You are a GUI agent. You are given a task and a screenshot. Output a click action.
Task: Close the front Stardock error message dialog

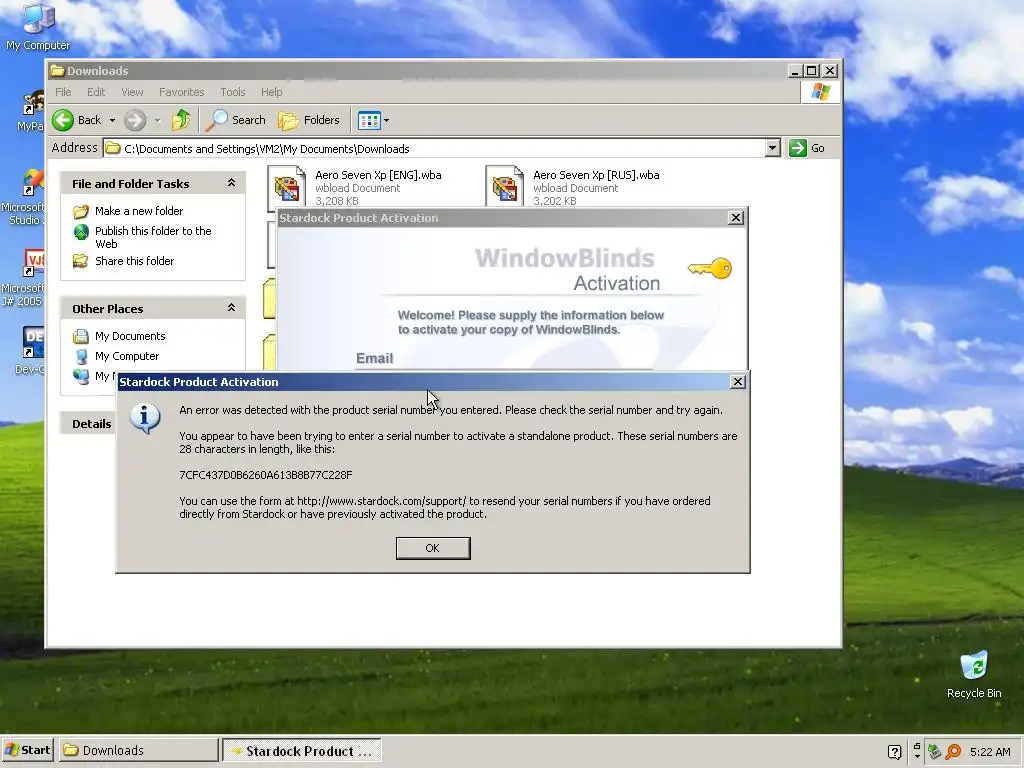737,381
